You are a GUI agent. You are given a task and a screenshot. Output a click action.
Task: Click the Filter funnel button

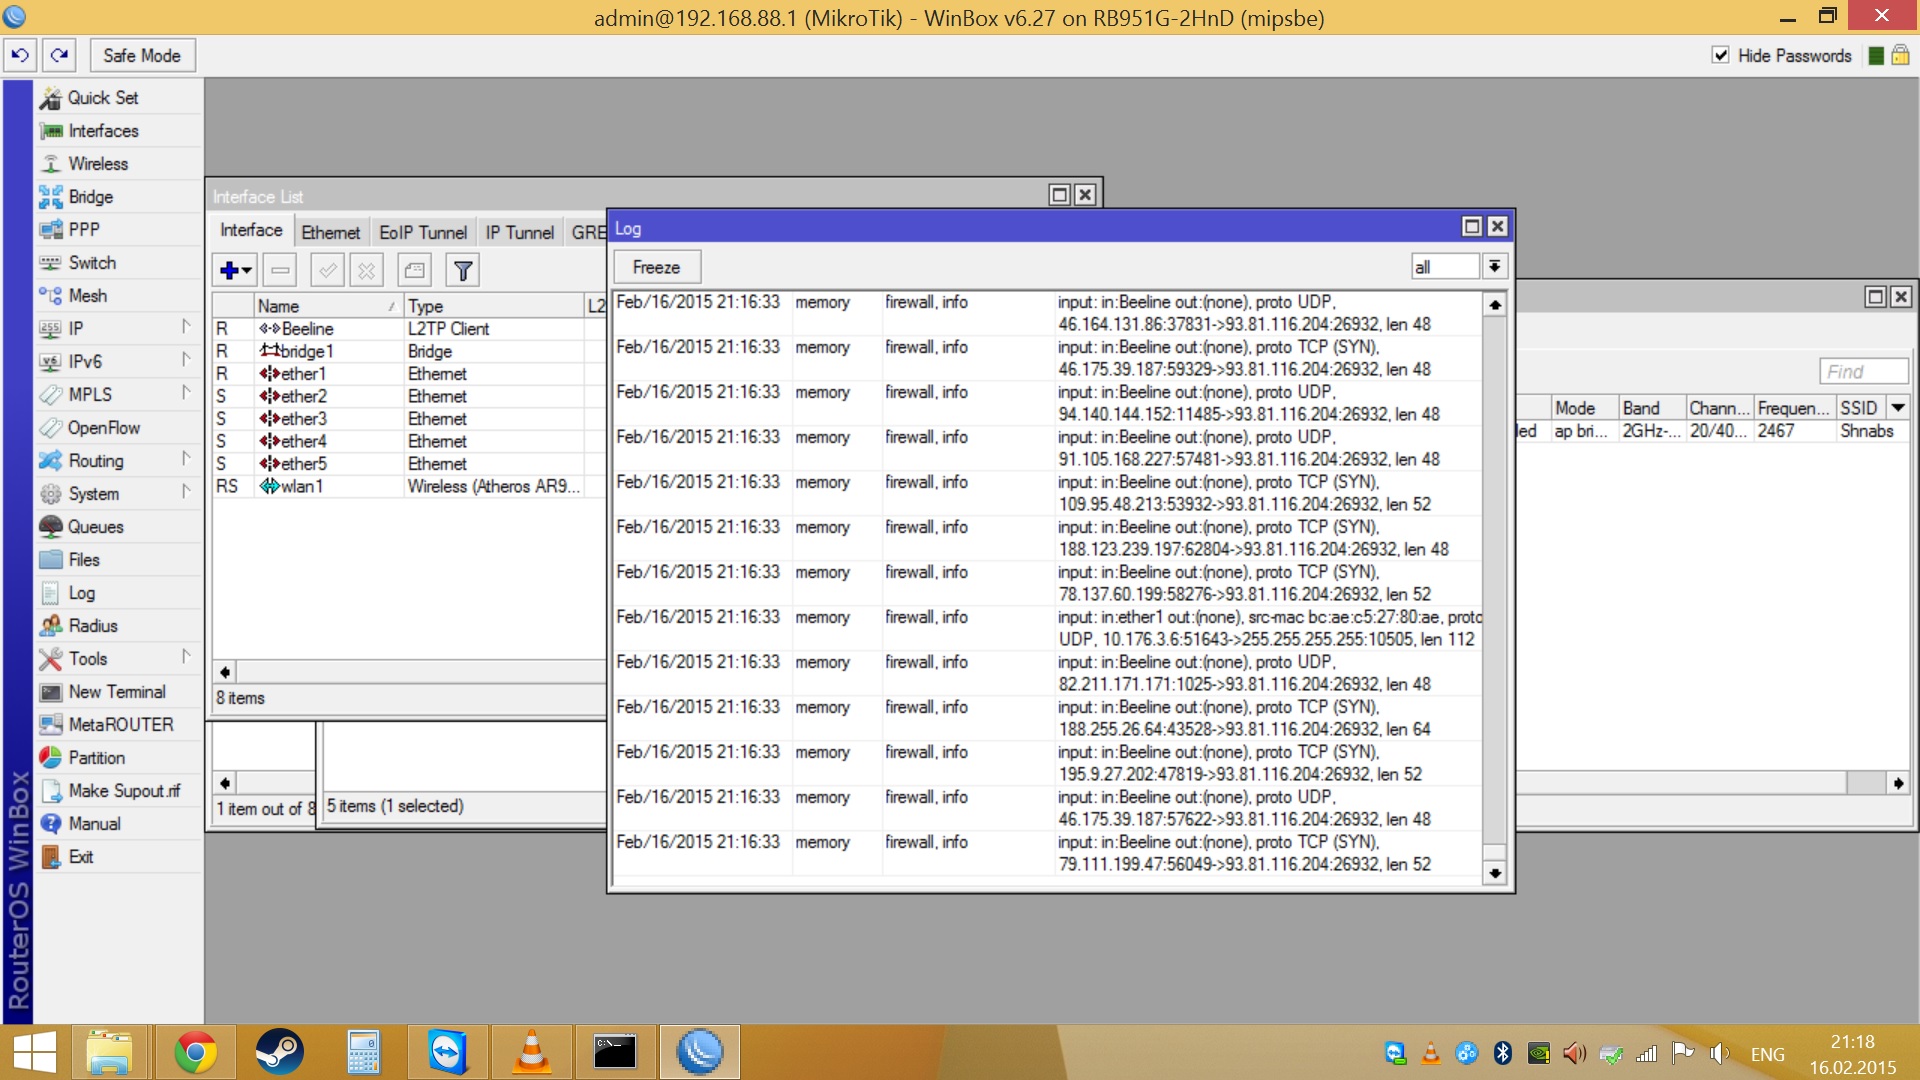(x=462, y=270)
